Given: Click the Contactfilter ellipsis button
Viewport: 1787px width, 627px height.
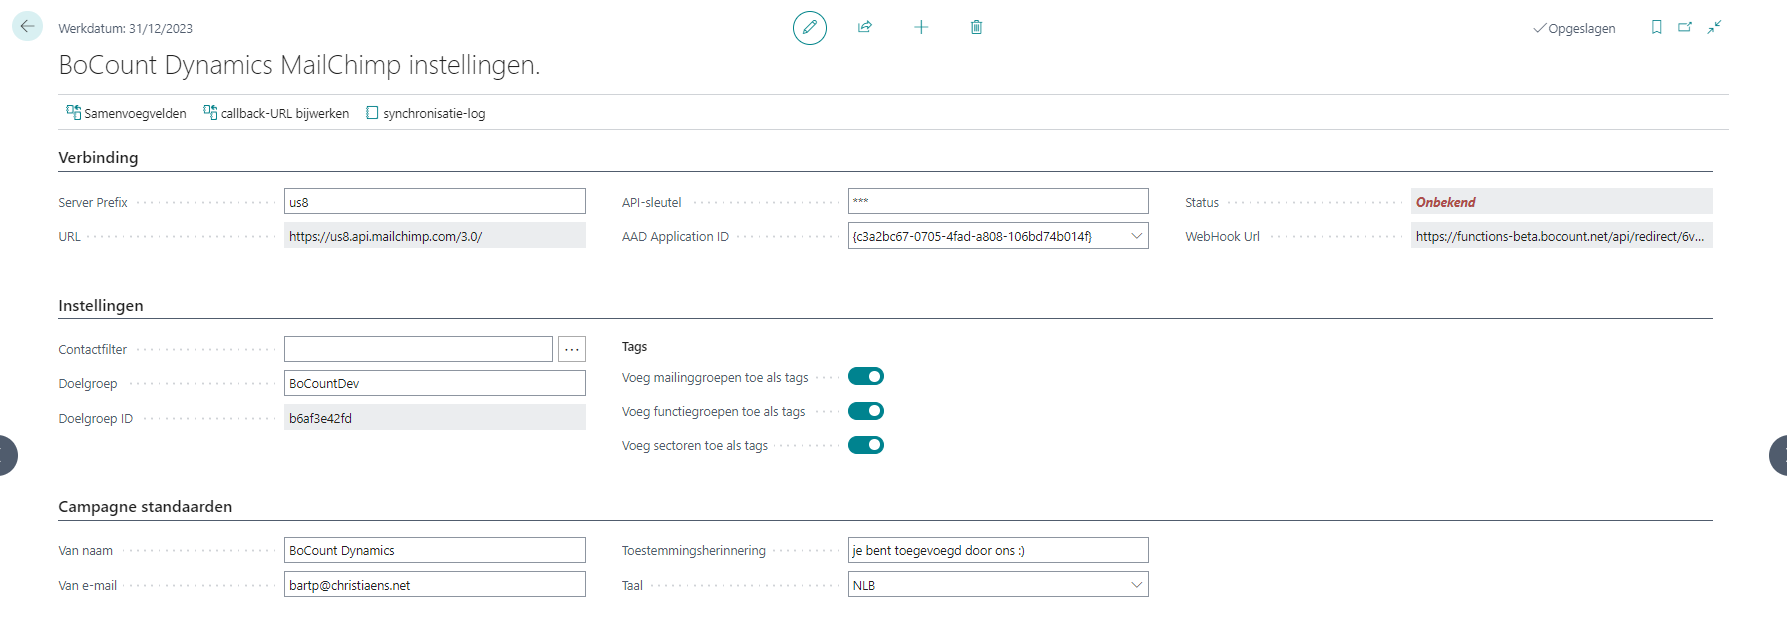Looking at the screenshot, I should pyautogui.click(x=571, y=349).
